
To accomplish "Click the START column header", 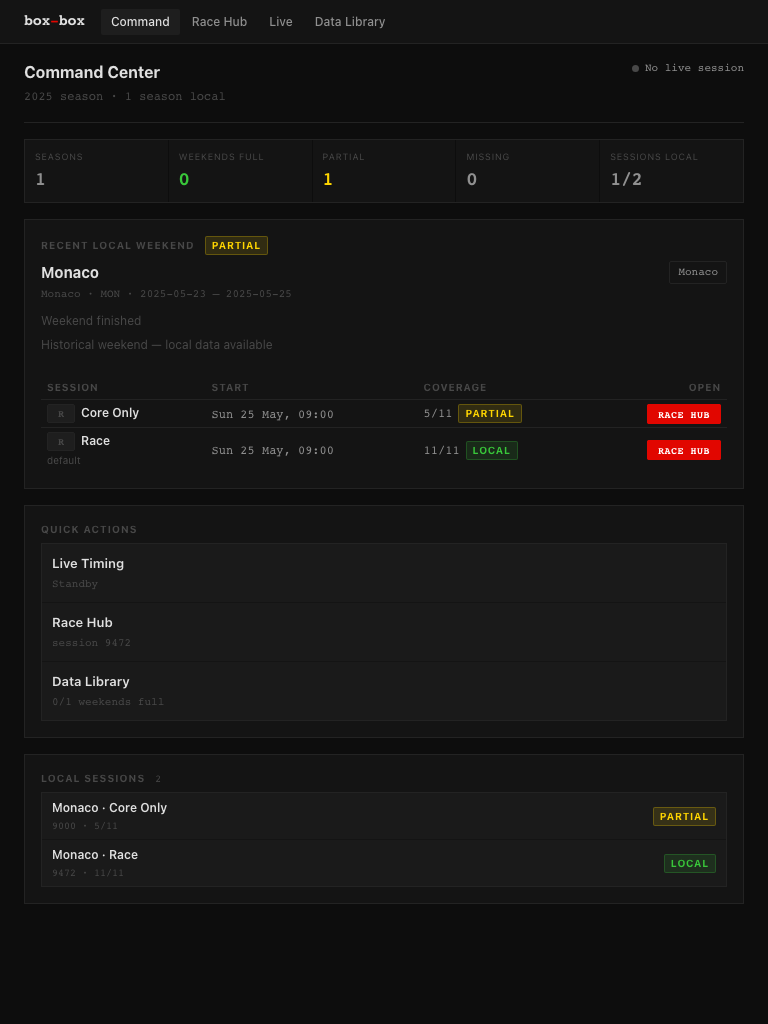I will [x=231, y=387].
